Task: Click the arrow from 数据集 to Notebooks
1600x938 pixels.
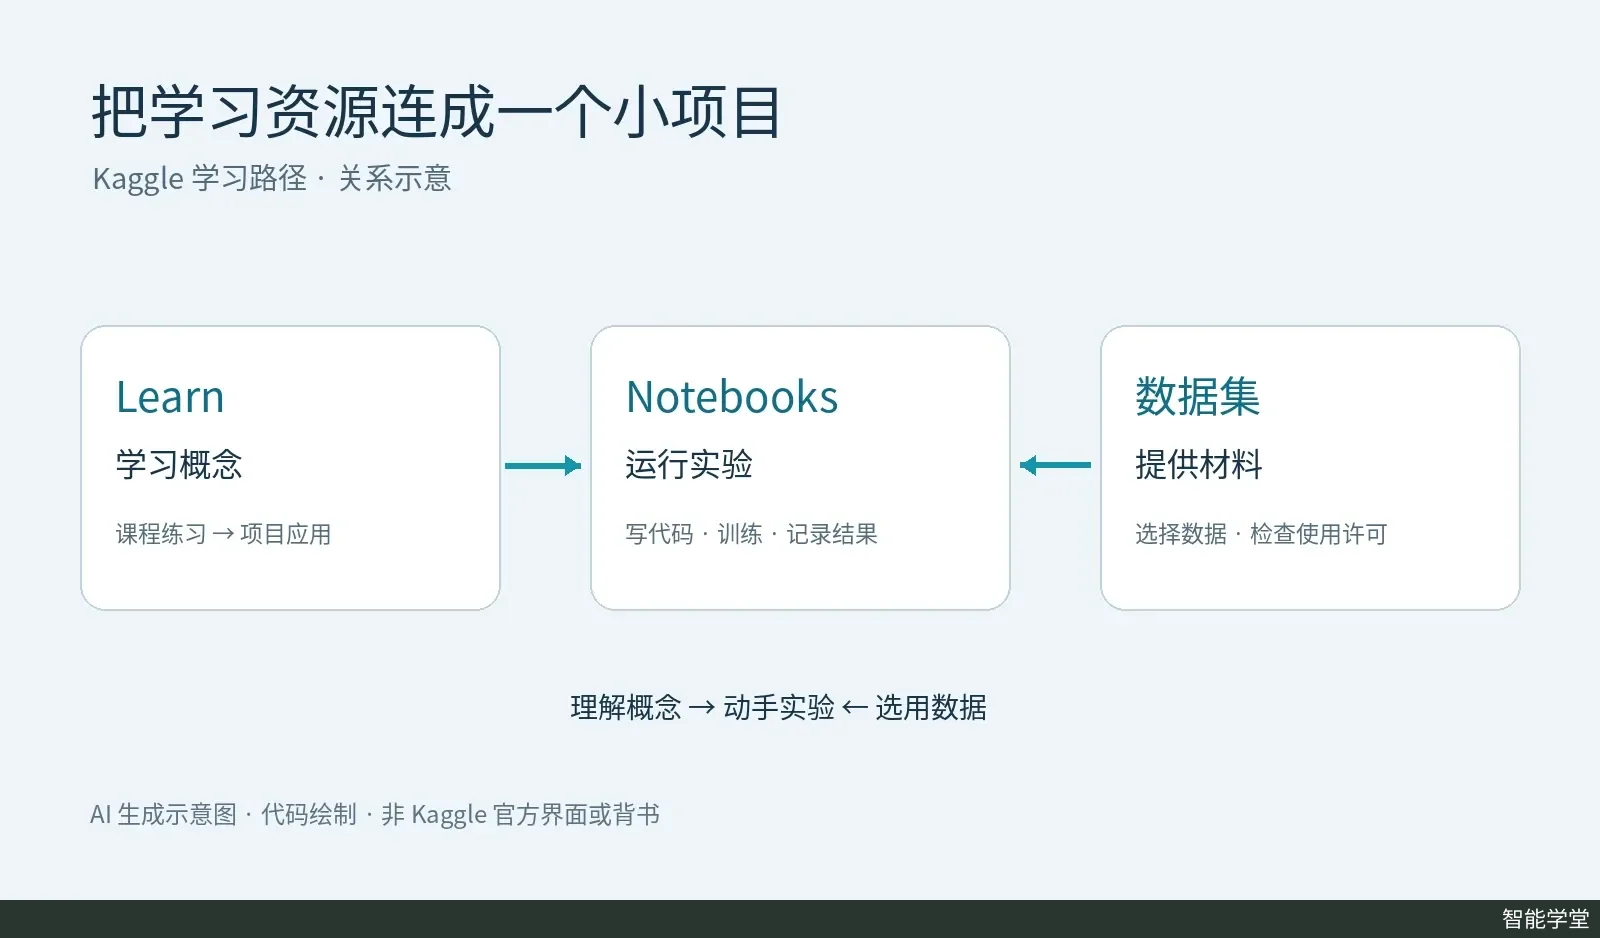Action: 1055,465
